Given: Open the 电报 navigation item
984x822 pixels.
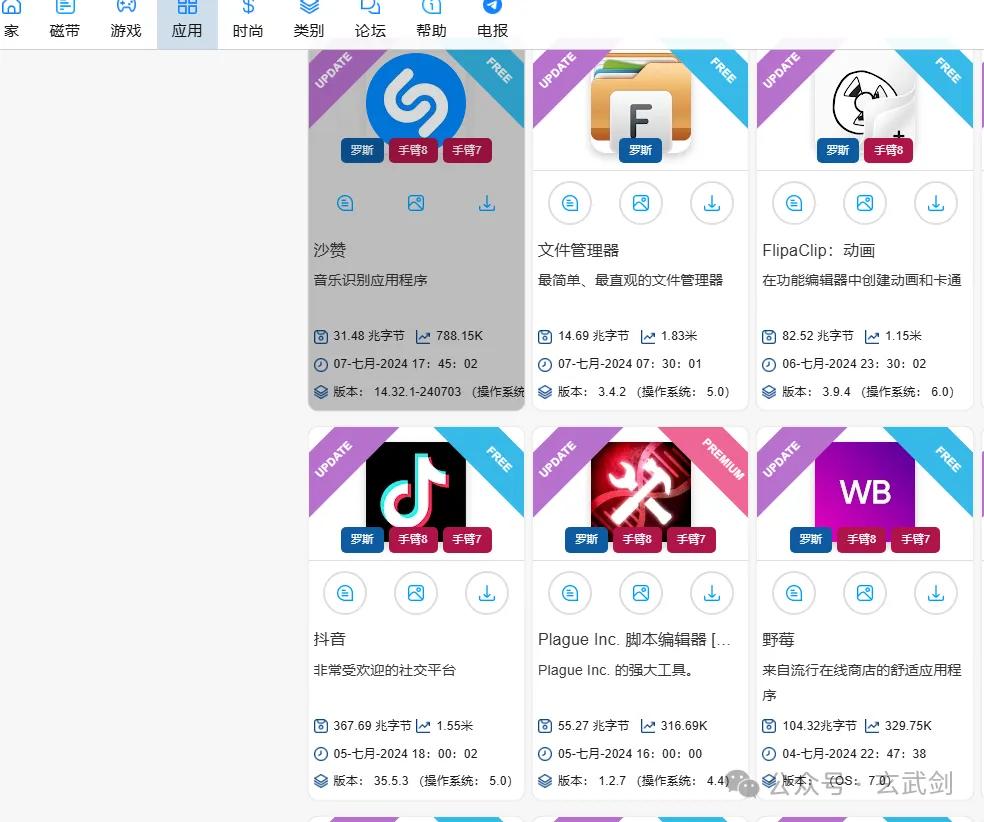Looking at the screenshot, I should [492, 21].
